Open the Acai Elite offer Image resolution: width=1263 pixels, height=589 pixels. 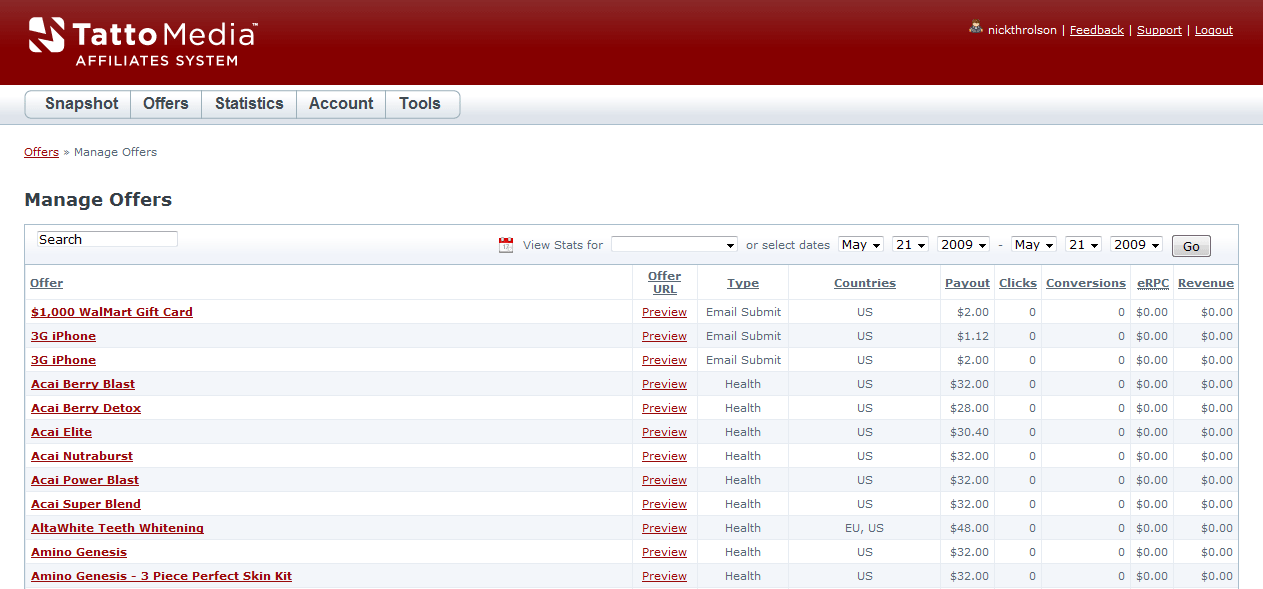[61, 432]
